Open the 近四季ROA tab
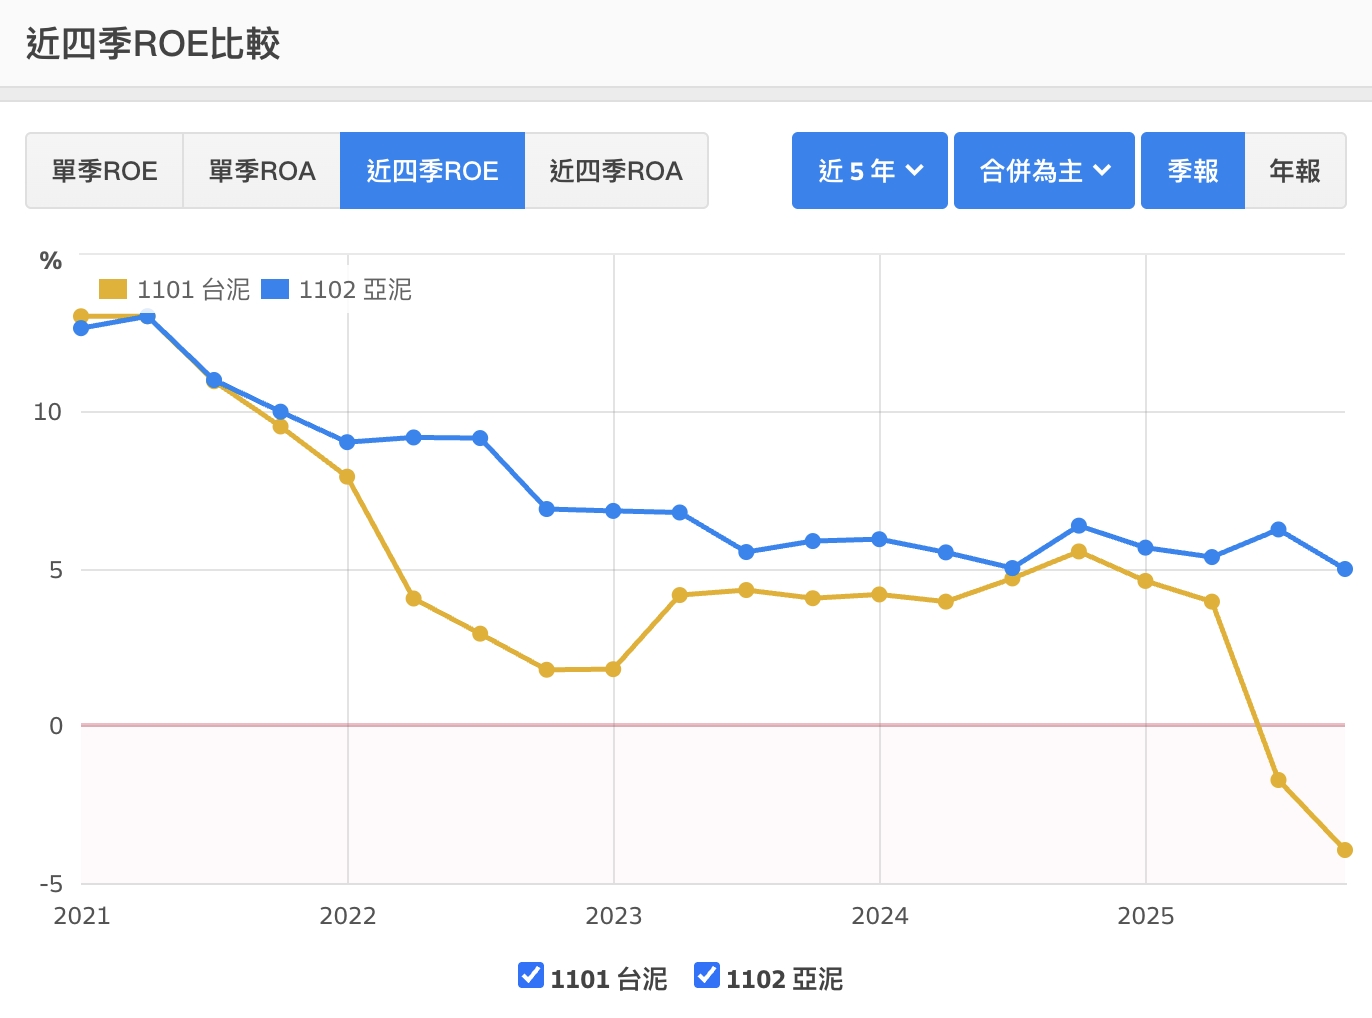The width and height of the screenshot is (1372, 1018). (x=616, y=171)
